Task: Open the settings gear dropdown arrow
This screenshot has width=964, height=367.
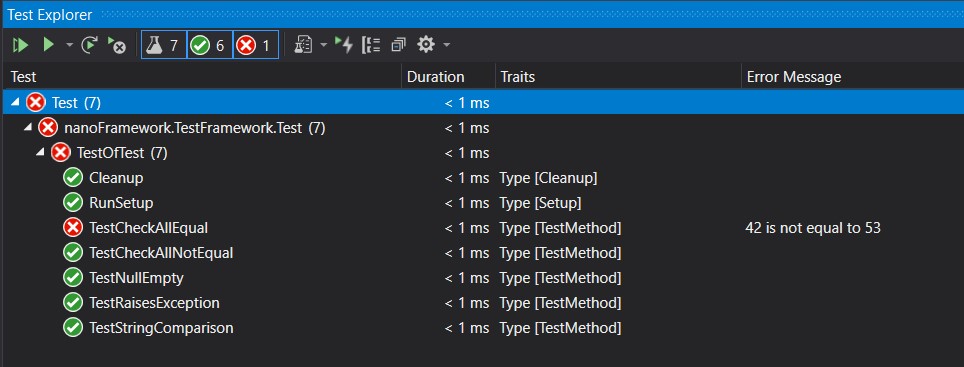Action: pyautogui.click(x=446, y=45)
